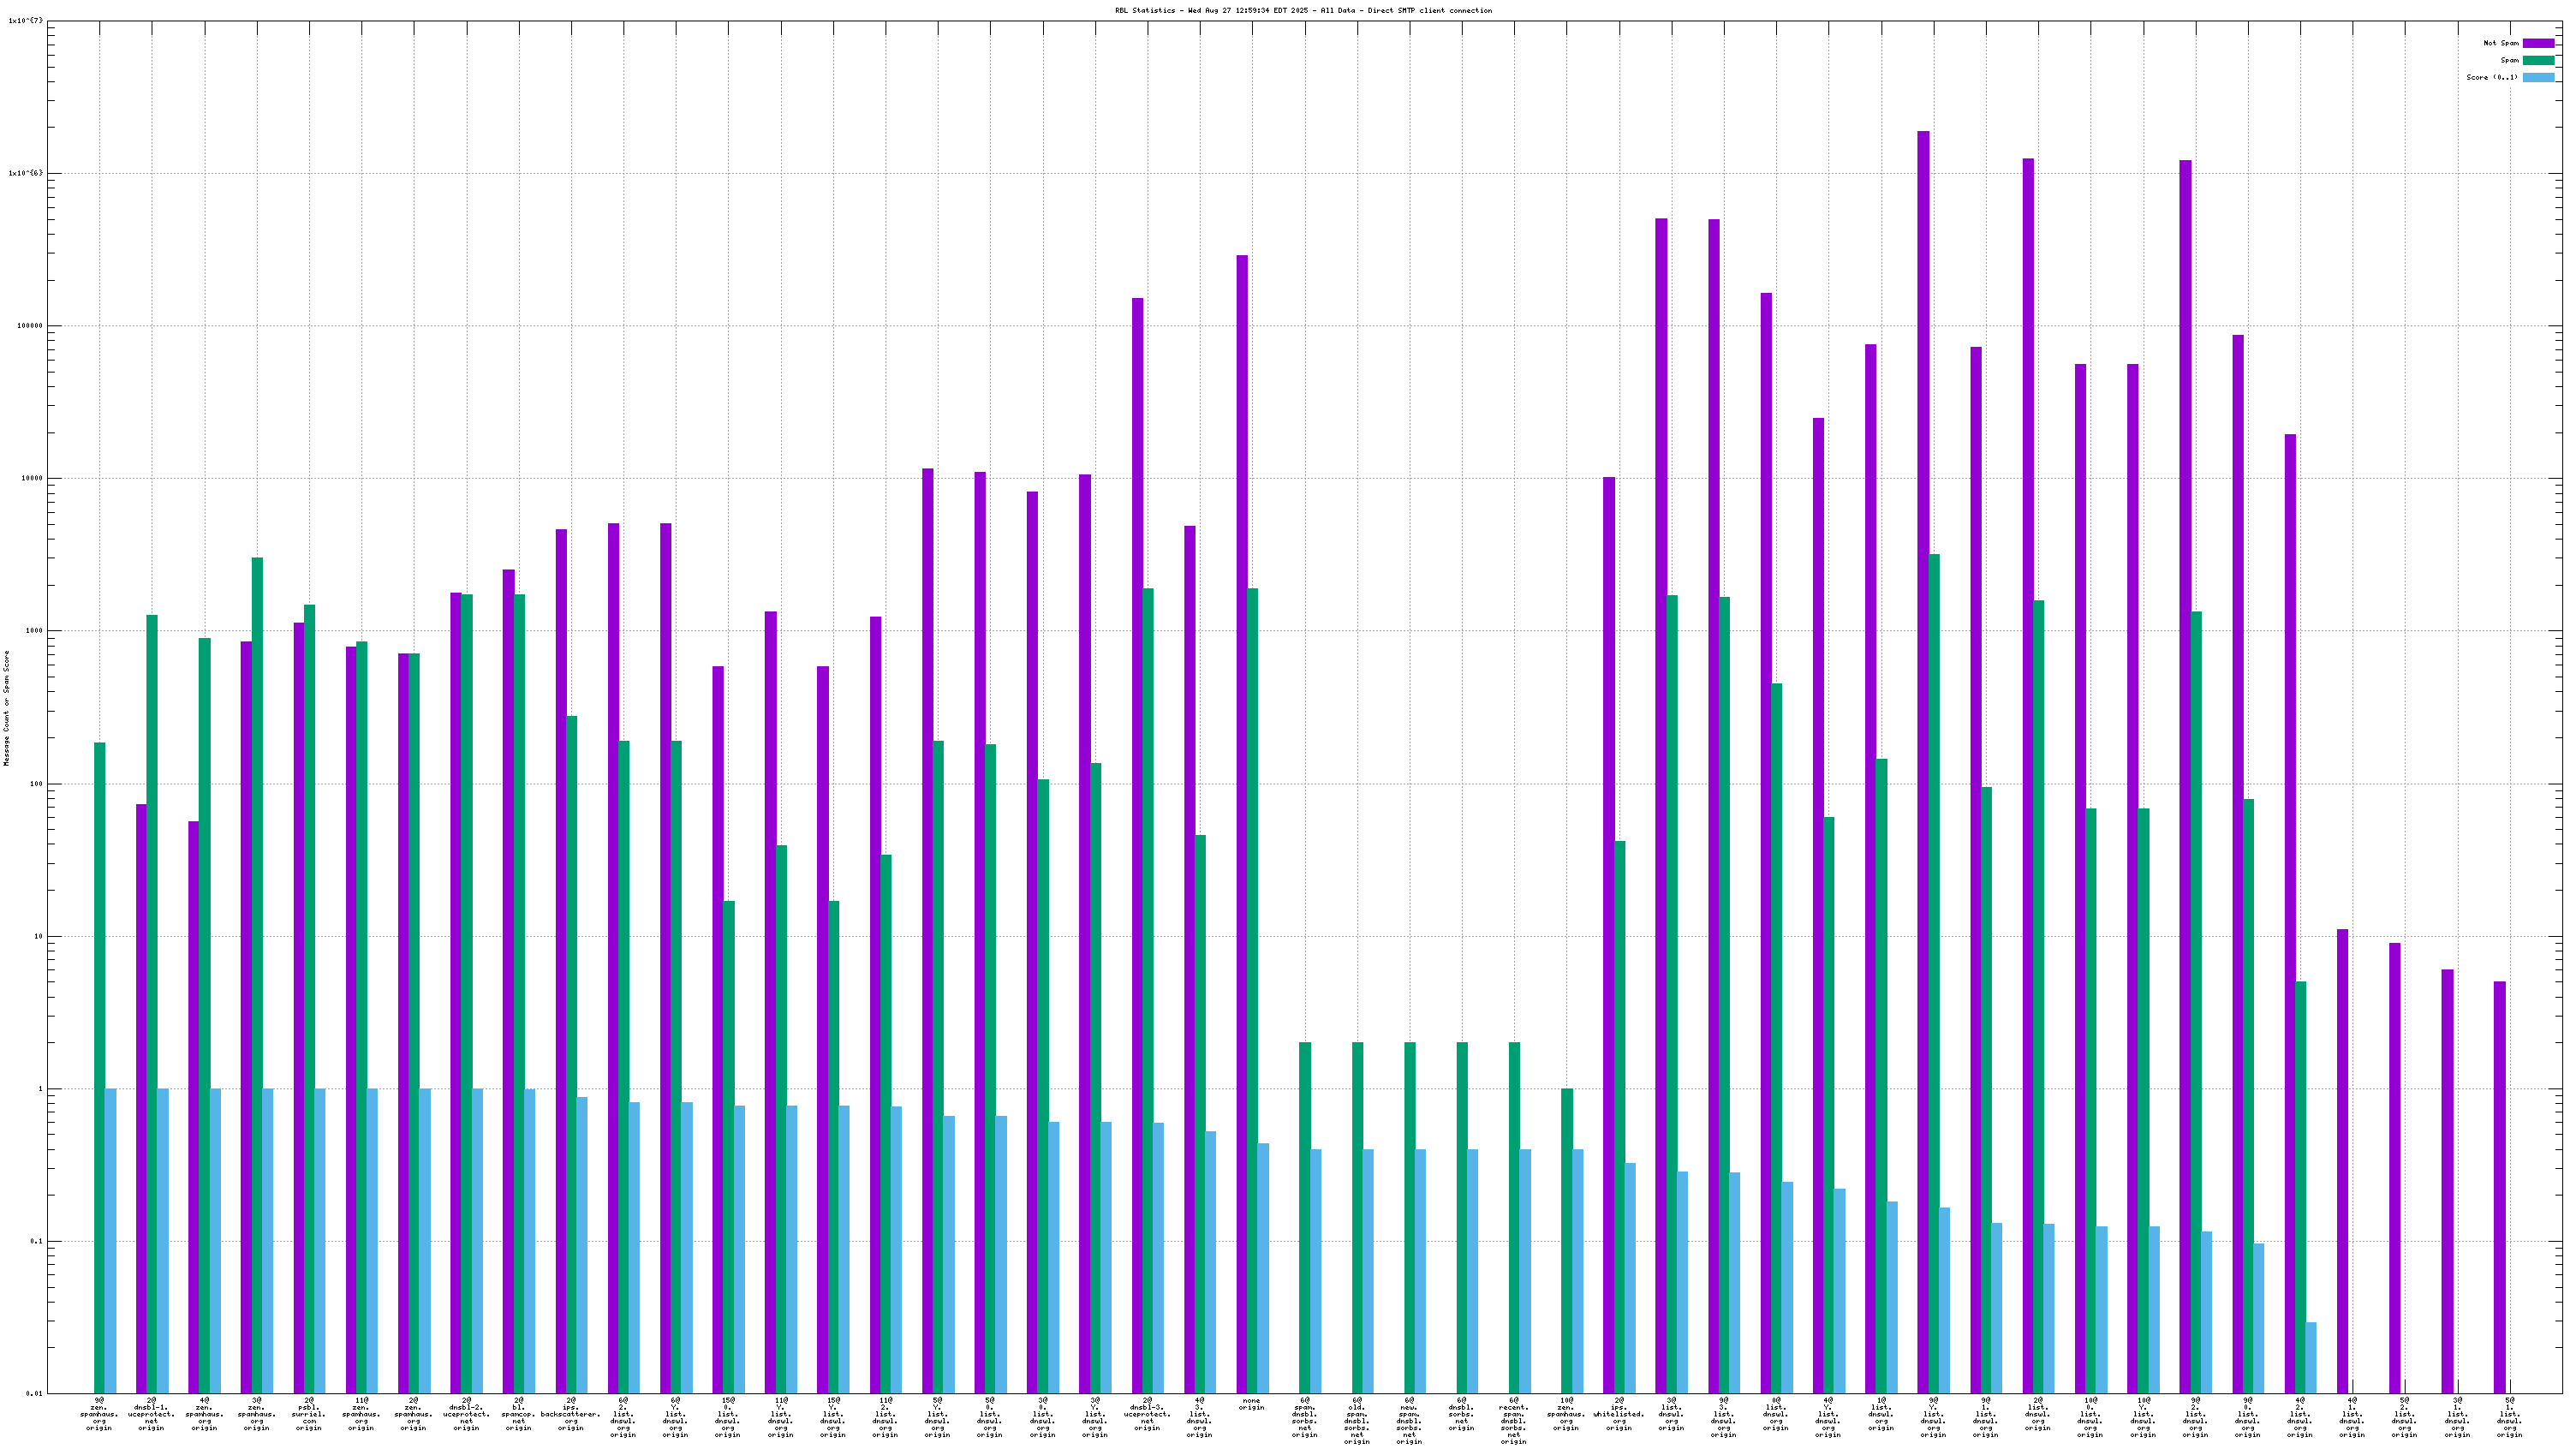Click the purple Not Spam legend swatch
The height and width of the screenshot is (1449, 2576).
pyautogui.click(x=2538, y=43)
